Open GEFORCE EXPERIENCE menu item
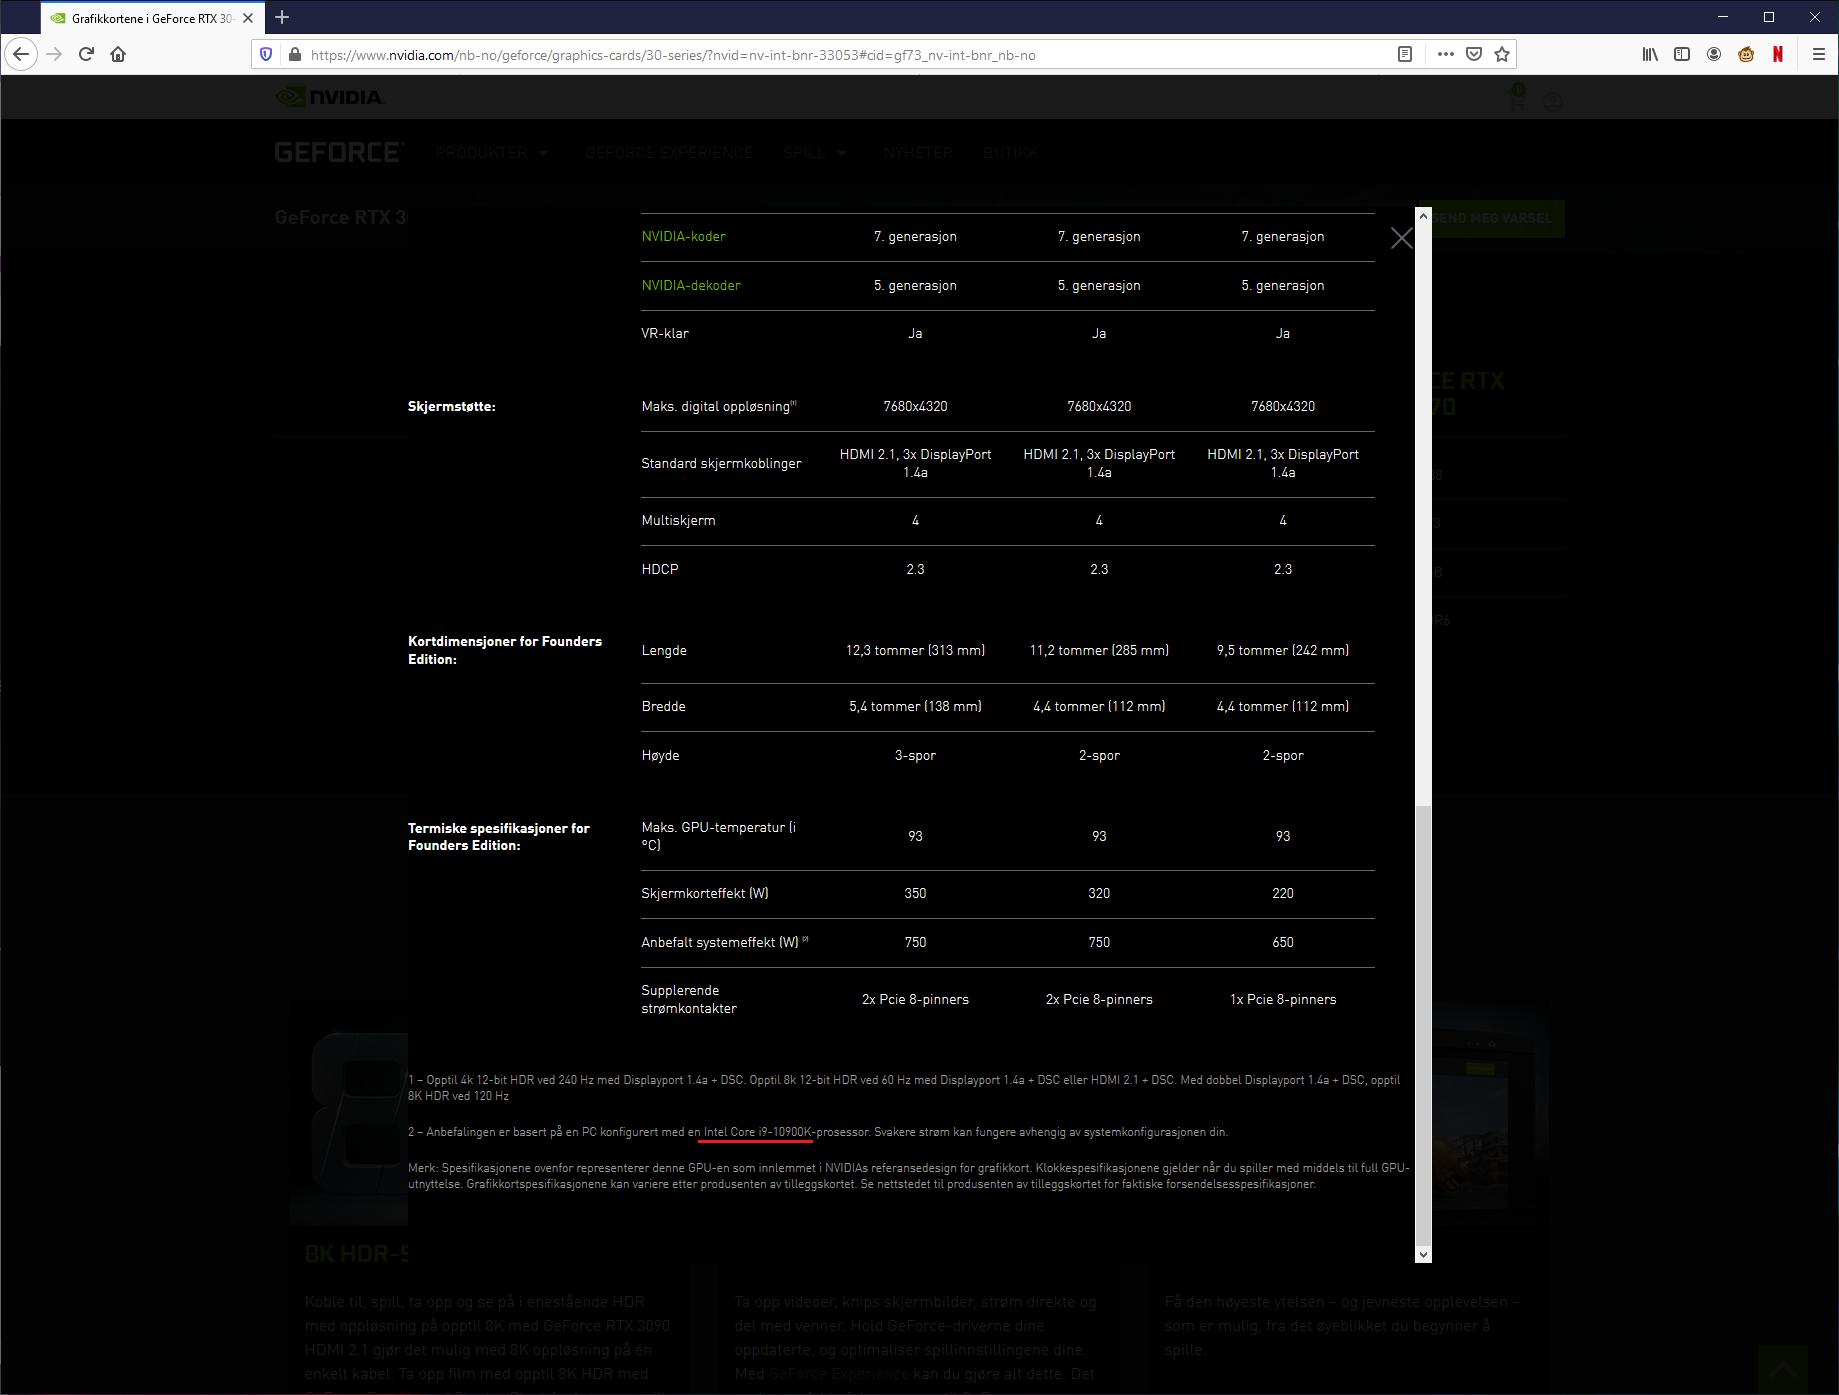1839x1395 pixels. tap(669, 153)
